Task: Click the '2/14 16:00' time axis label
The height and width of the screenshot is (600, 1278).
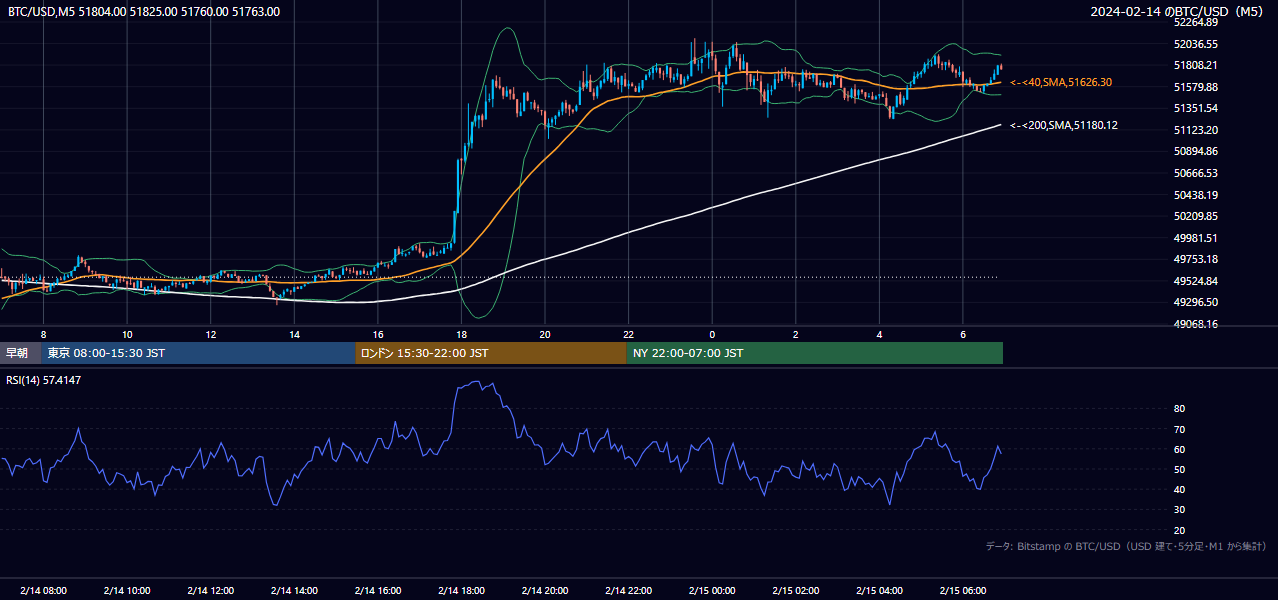Action: (378, 590)
